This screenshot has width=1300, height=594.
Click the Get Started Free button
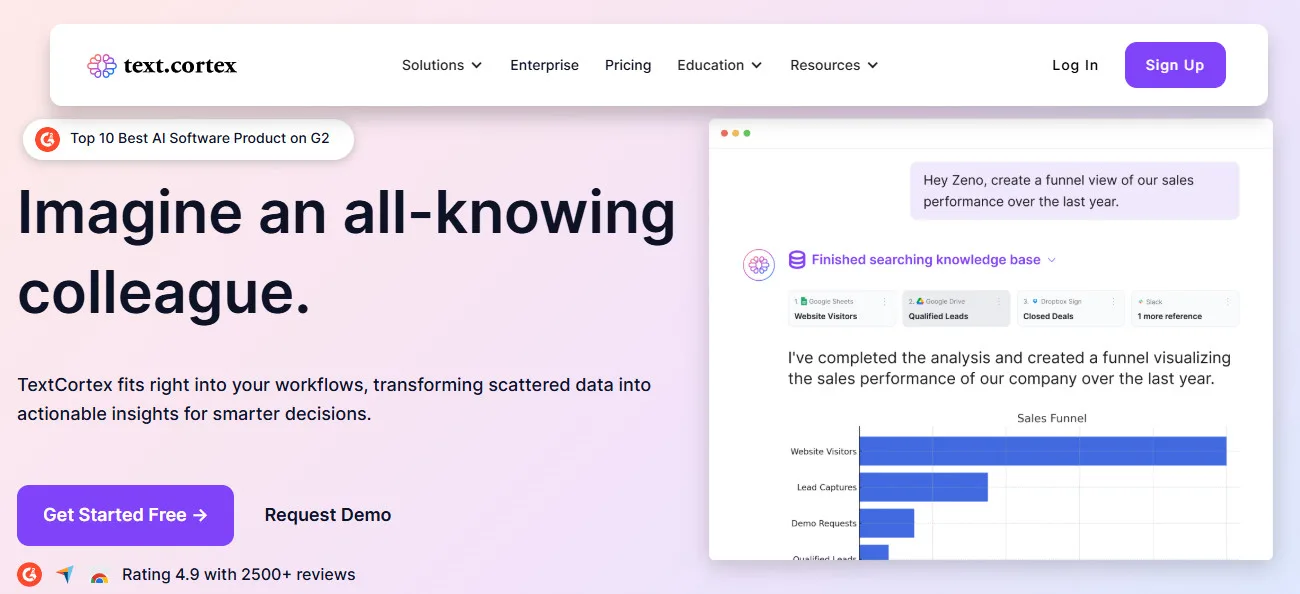click(125, 515)
